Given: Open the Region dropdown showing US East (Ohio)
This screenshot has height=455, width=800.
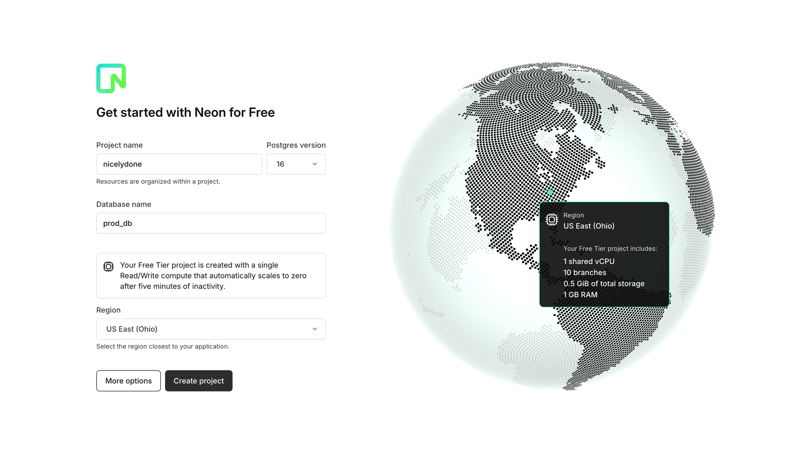Looking at the screenshot, I should click(210, 329).
